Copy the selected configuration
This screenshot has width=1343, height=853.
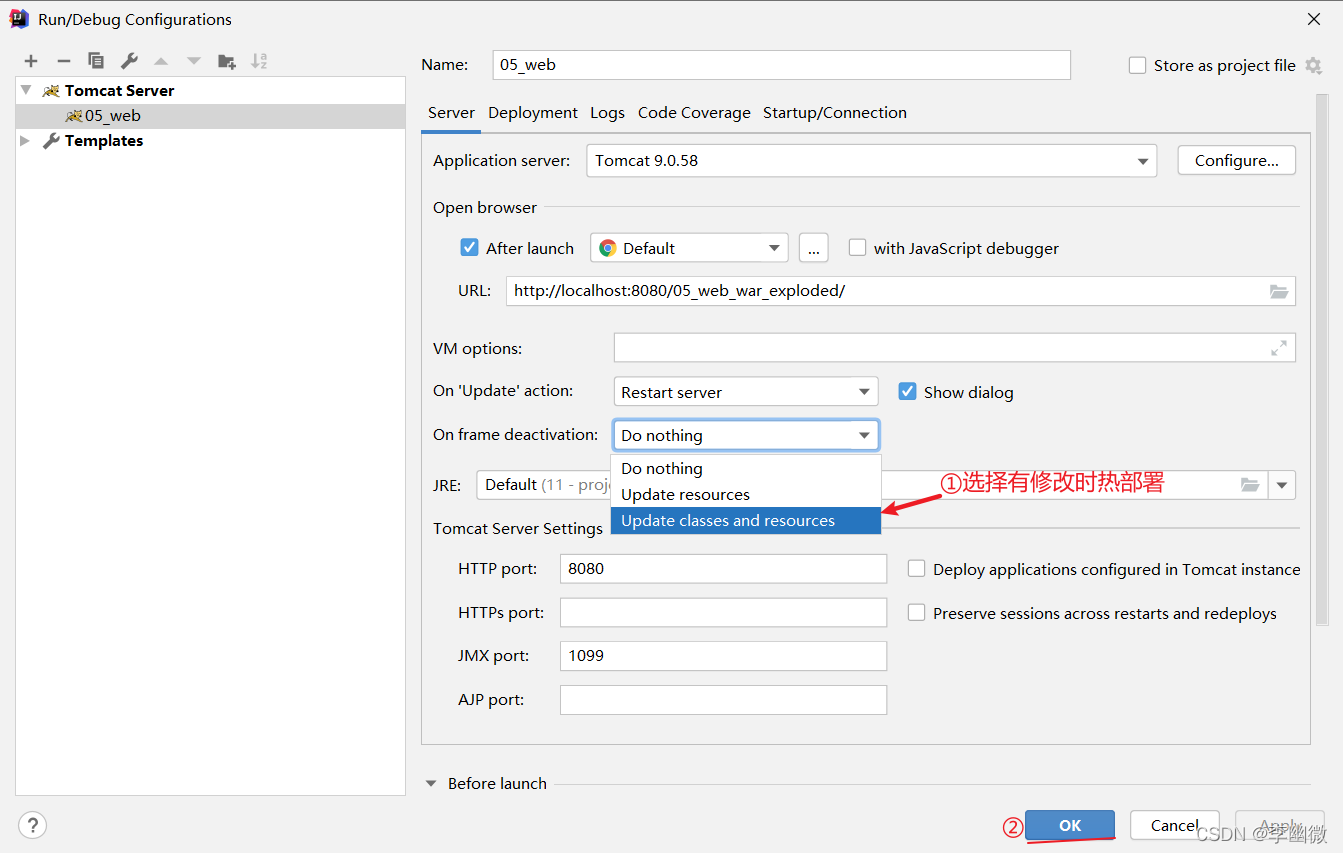tap(96, 61)
